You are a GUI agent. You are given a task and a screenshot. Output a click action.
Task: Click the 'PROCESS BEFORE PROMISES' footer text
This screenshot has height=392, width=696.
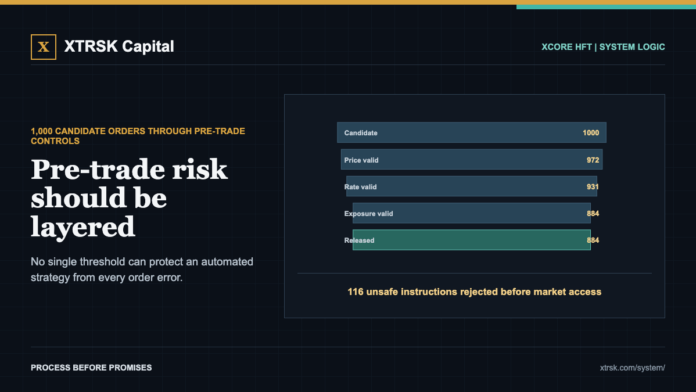pos(91,368)
